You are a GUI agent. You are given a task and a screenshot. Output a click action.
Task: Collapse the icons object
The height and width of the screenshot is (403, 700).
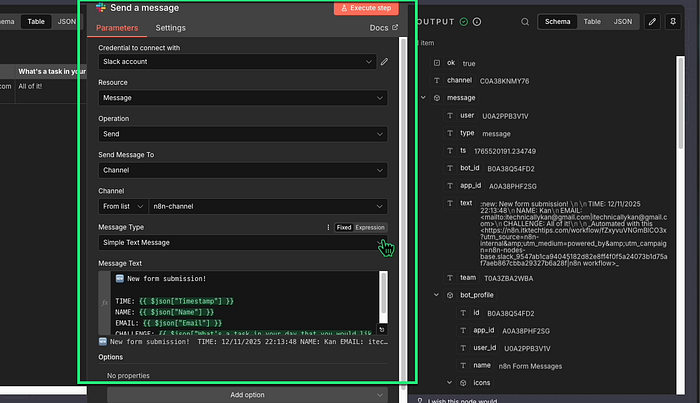pyautogui.click(x=450, y=382)
